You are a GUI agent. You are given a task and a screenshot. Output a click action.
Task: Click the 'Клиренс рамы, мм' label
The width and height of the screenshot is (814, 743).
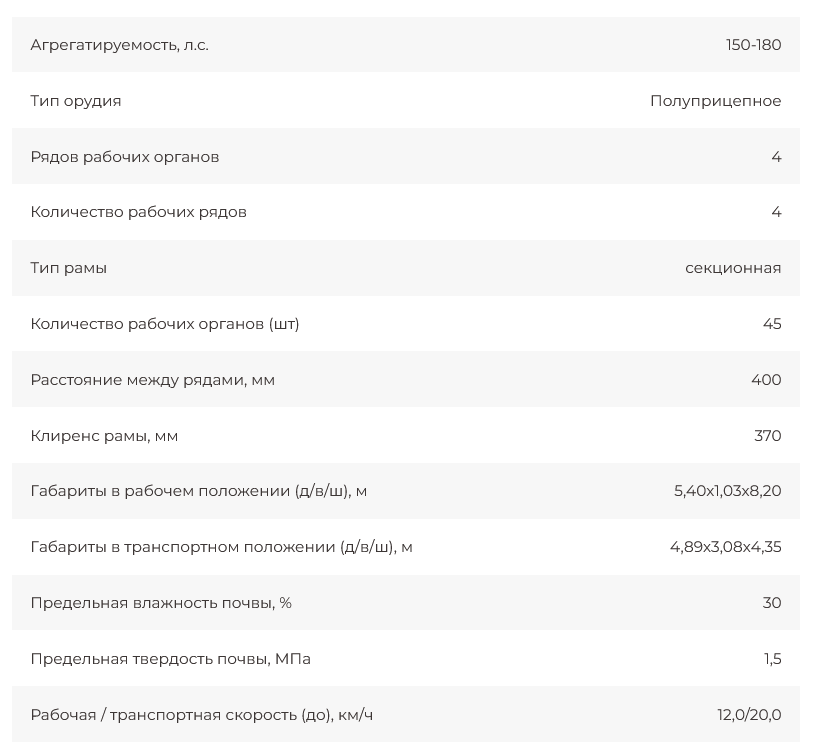coord(104,436)
